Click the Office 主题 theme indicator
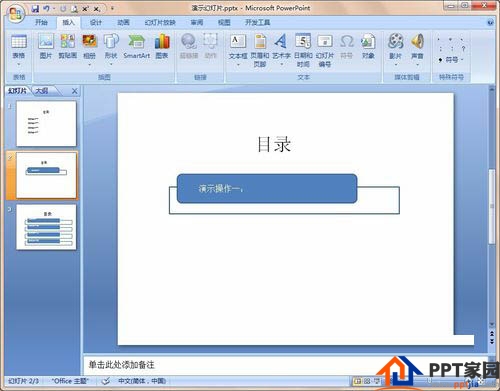 click(70, 381)
